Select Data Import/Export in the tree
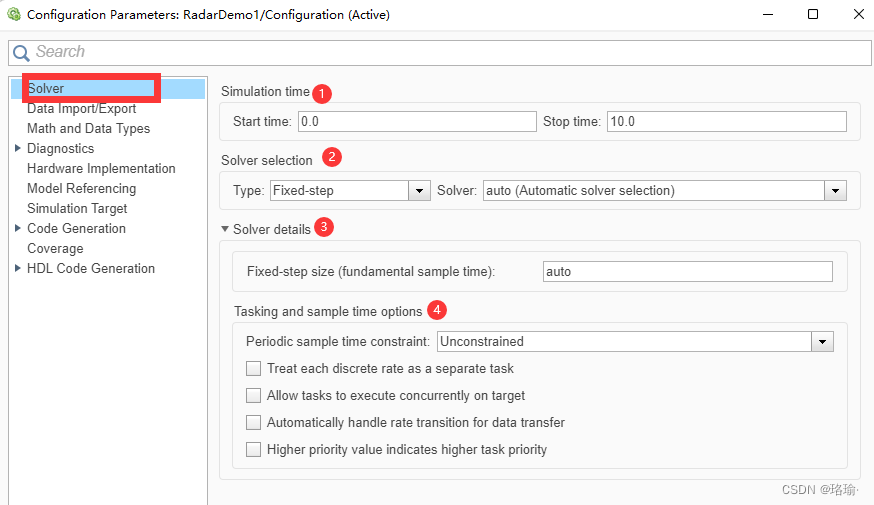This screenshot has height=505, width=874. 81,109
